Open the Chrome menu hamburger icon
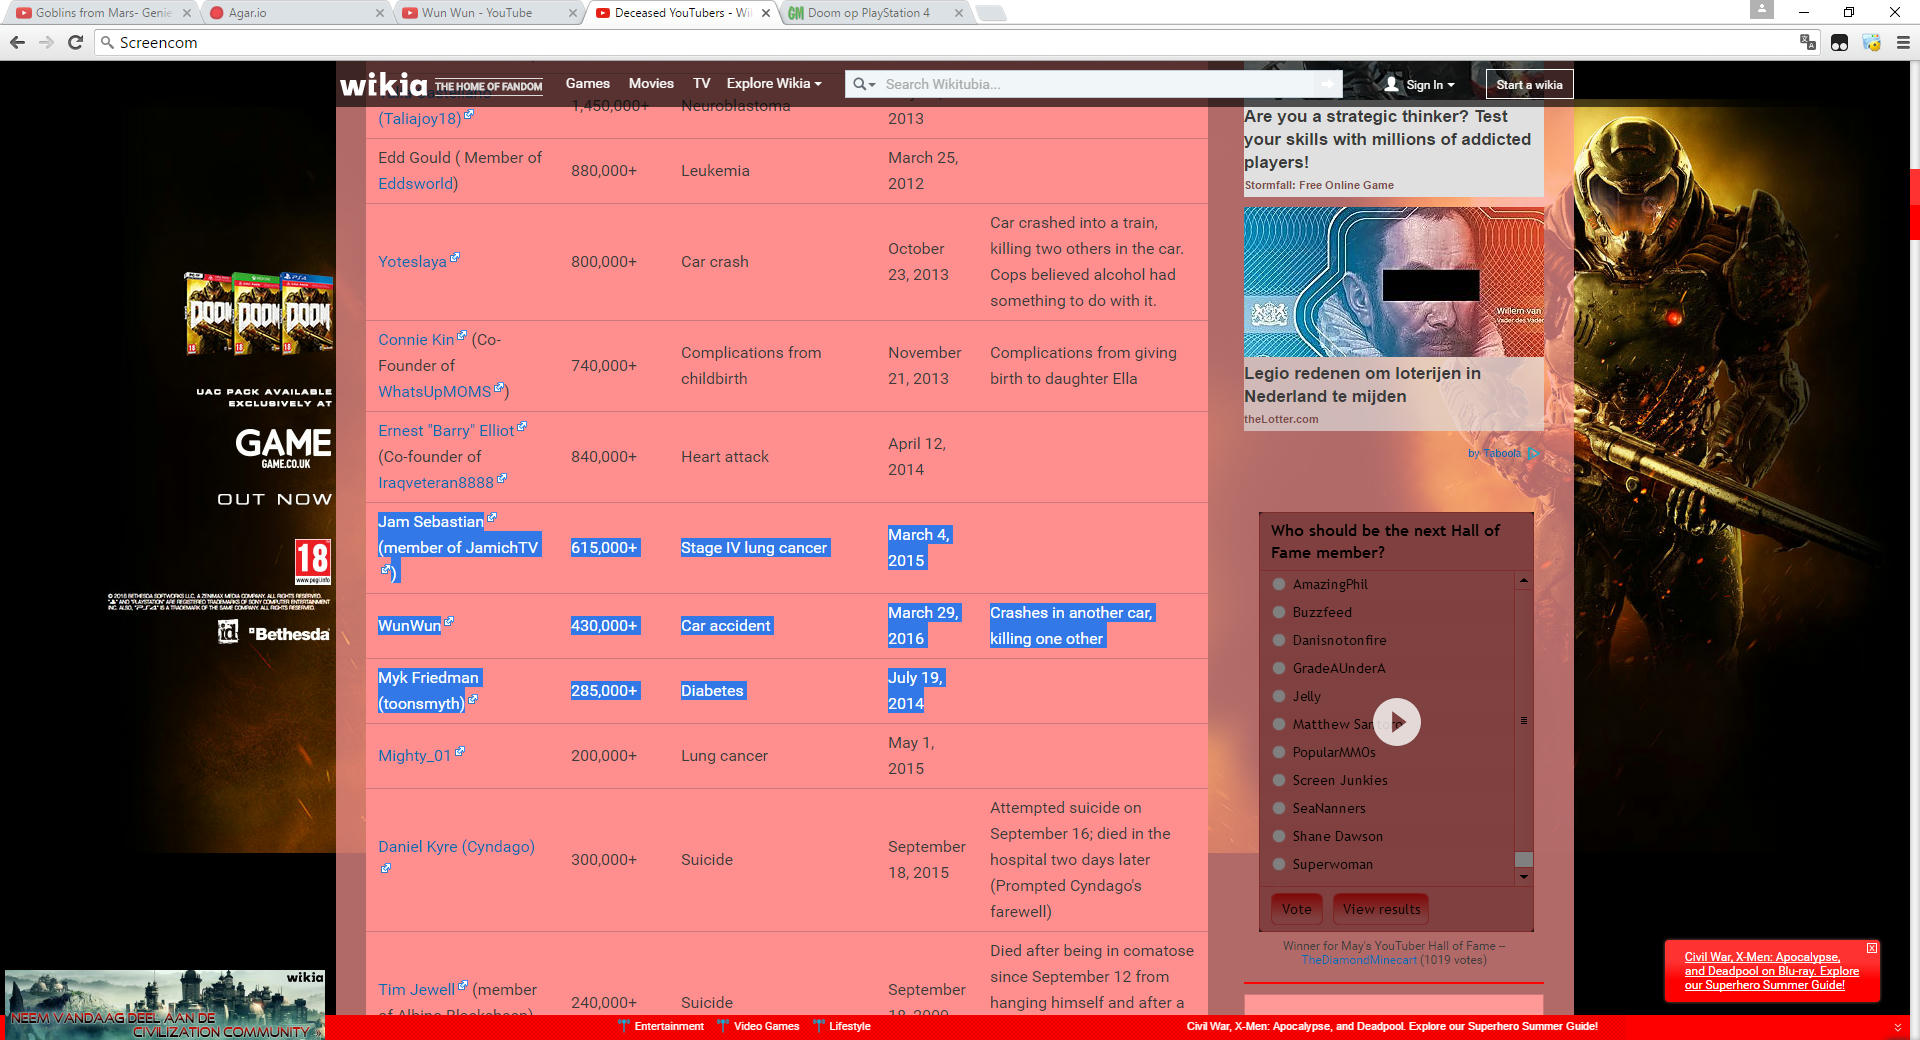This screenshot has width=1920, height=1040. [1903, 42]
